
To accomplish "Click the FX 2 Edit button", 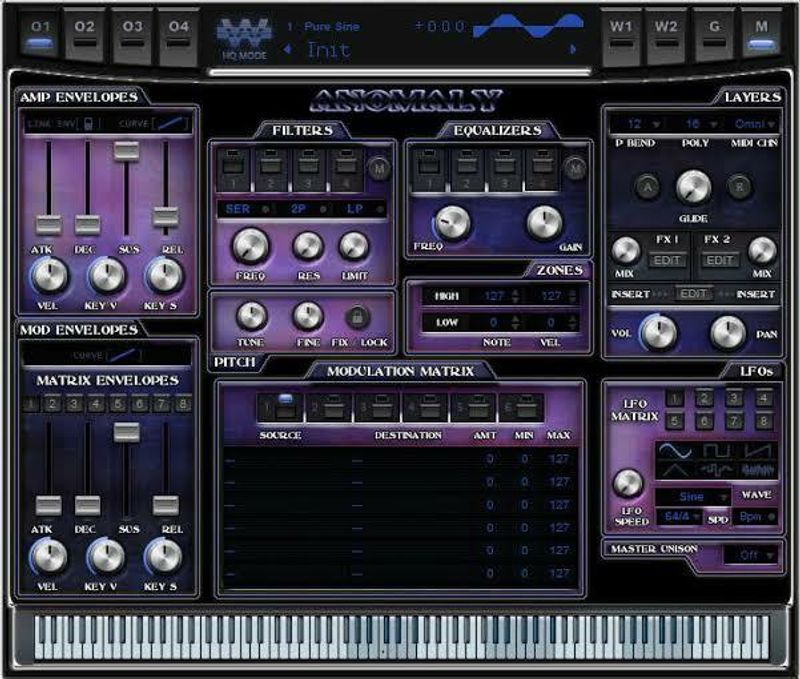I will click(719, 261).
